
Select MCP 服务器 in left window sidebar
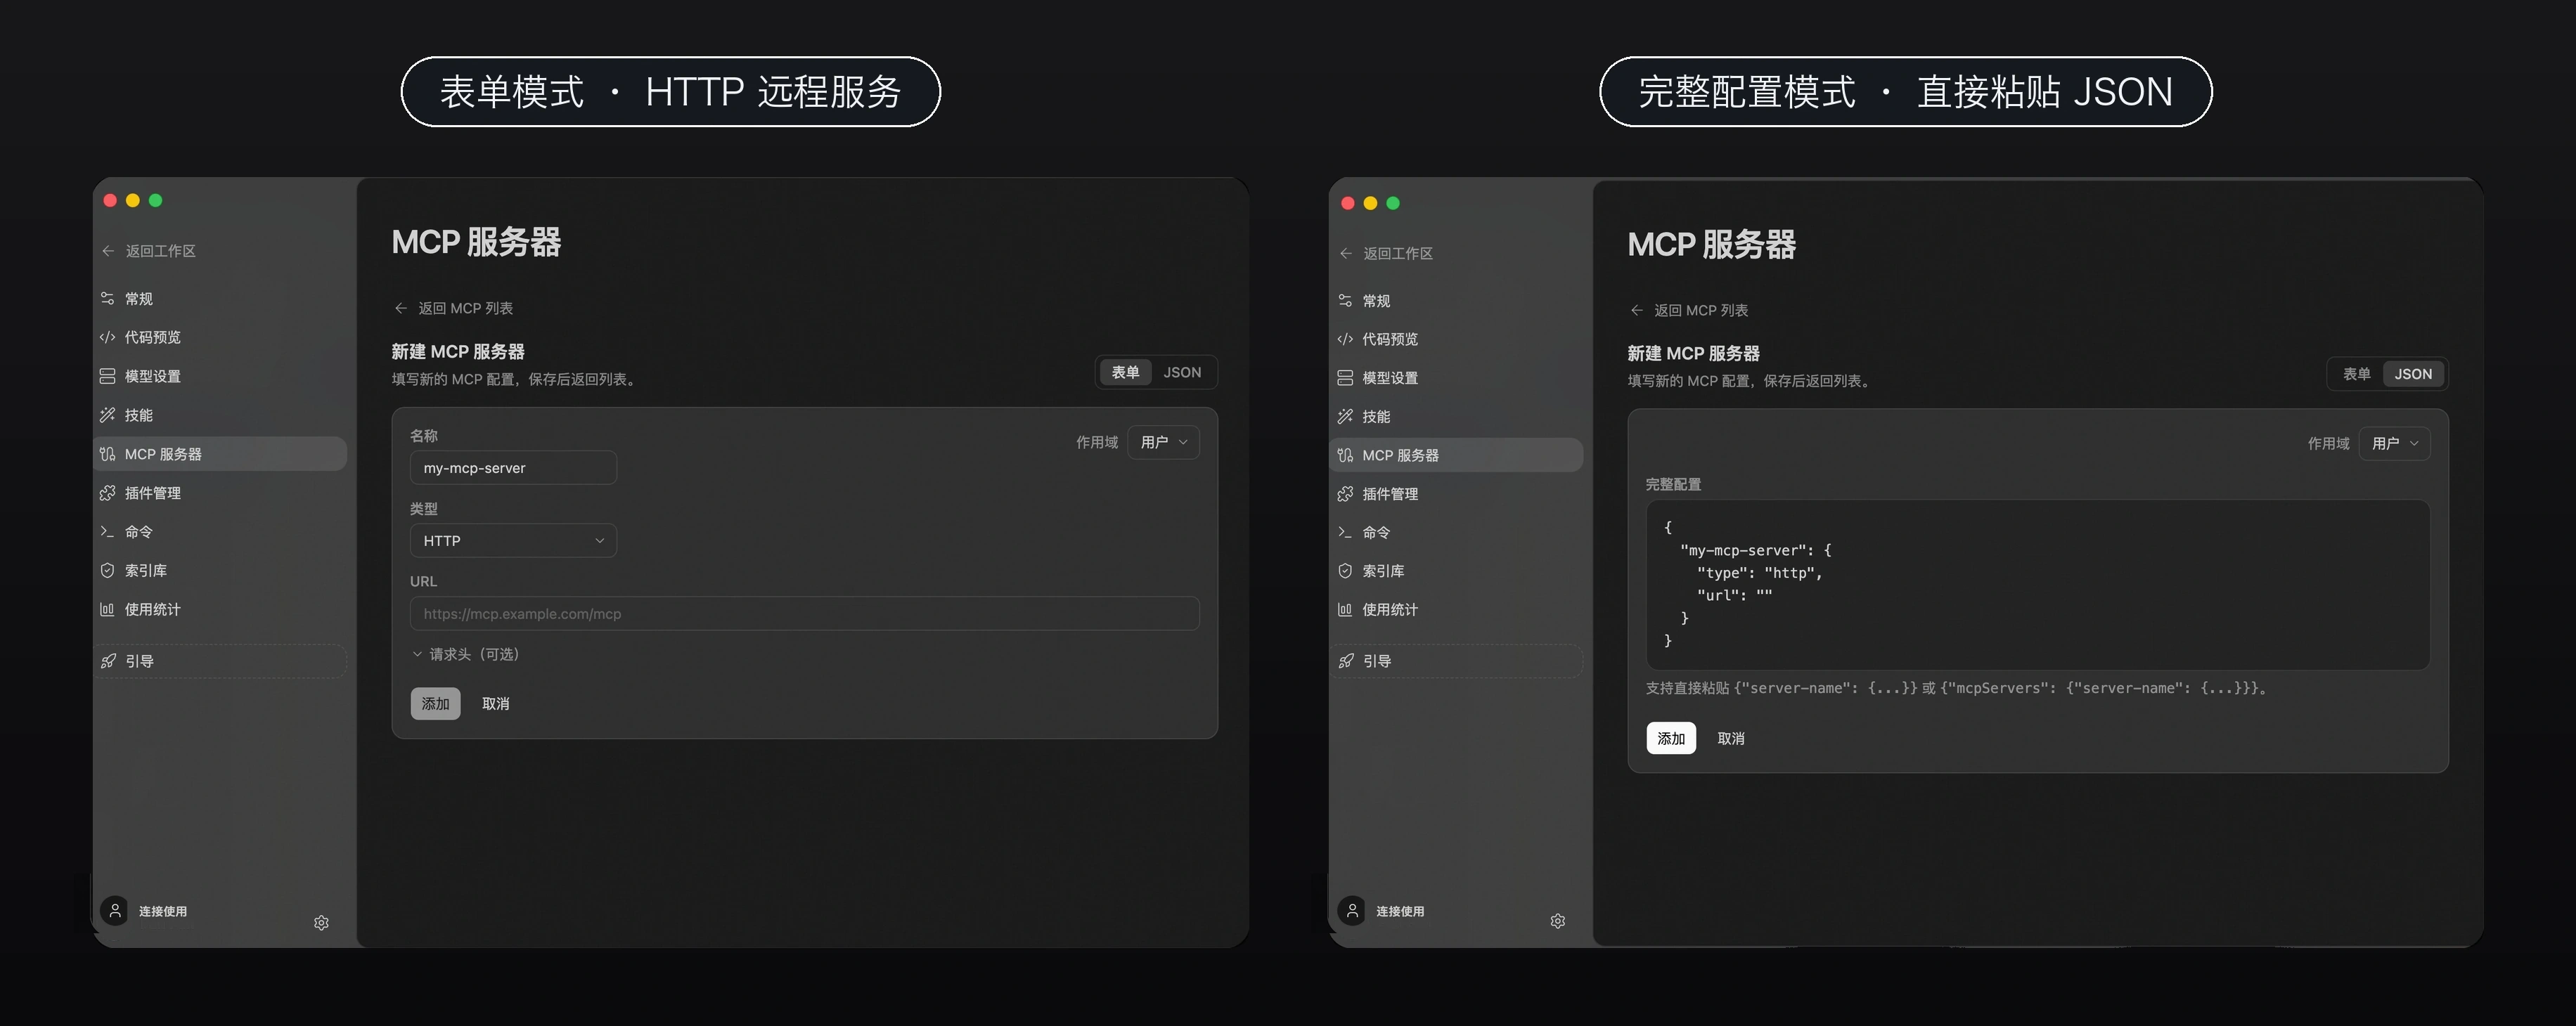[x=220, y=454]
